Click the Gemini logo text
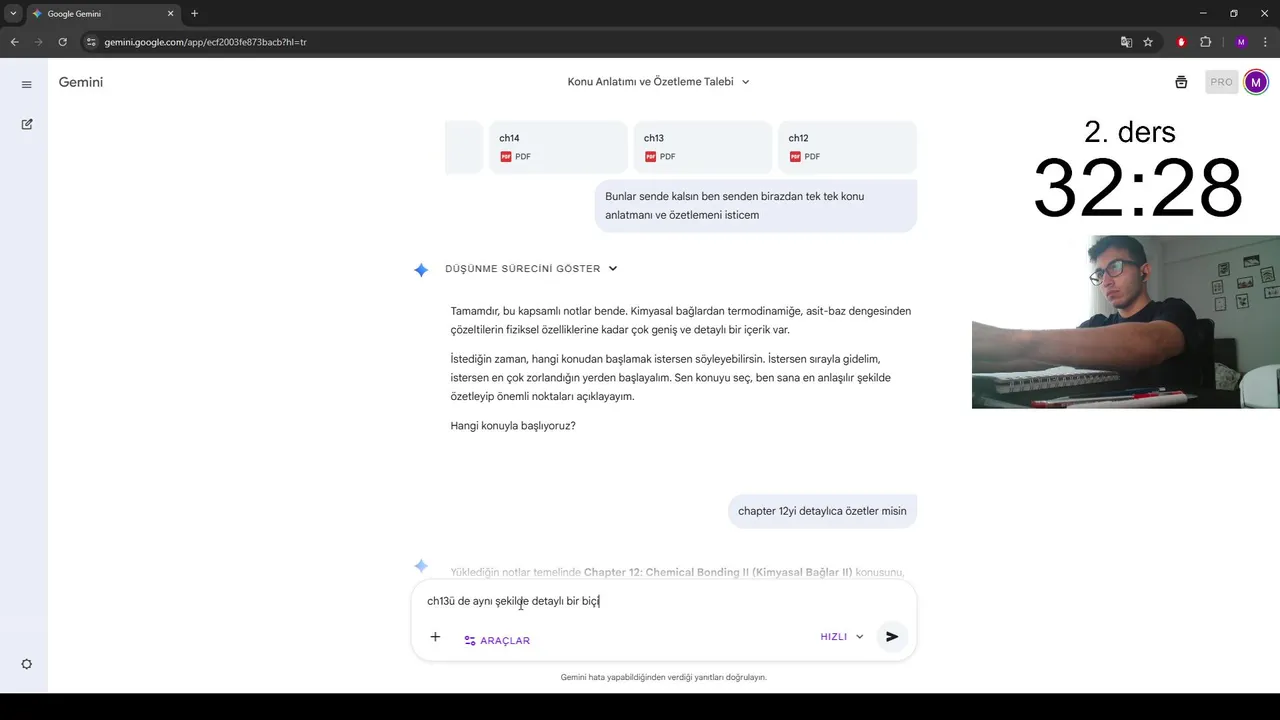The height and width of the screenshot is (720, 1280). 81,82
